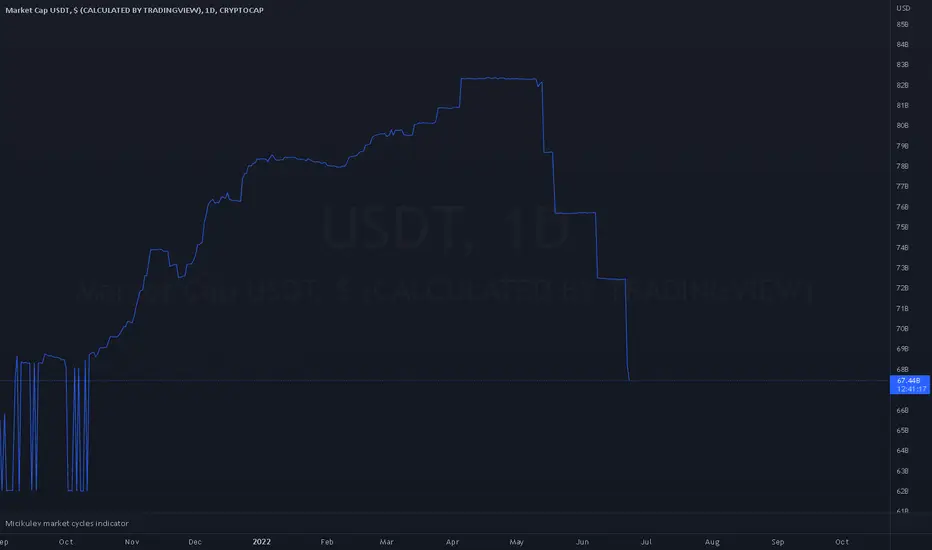This screenshot has height=550, width=932.
Task: Click the 80B price axis label
Action: (902, 125)
